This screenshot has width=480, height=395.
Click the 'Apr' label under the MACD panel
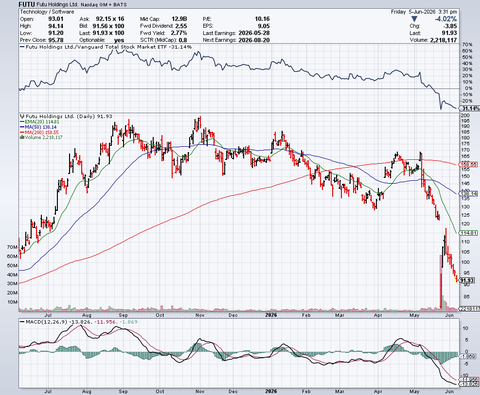tap(377, 391)
